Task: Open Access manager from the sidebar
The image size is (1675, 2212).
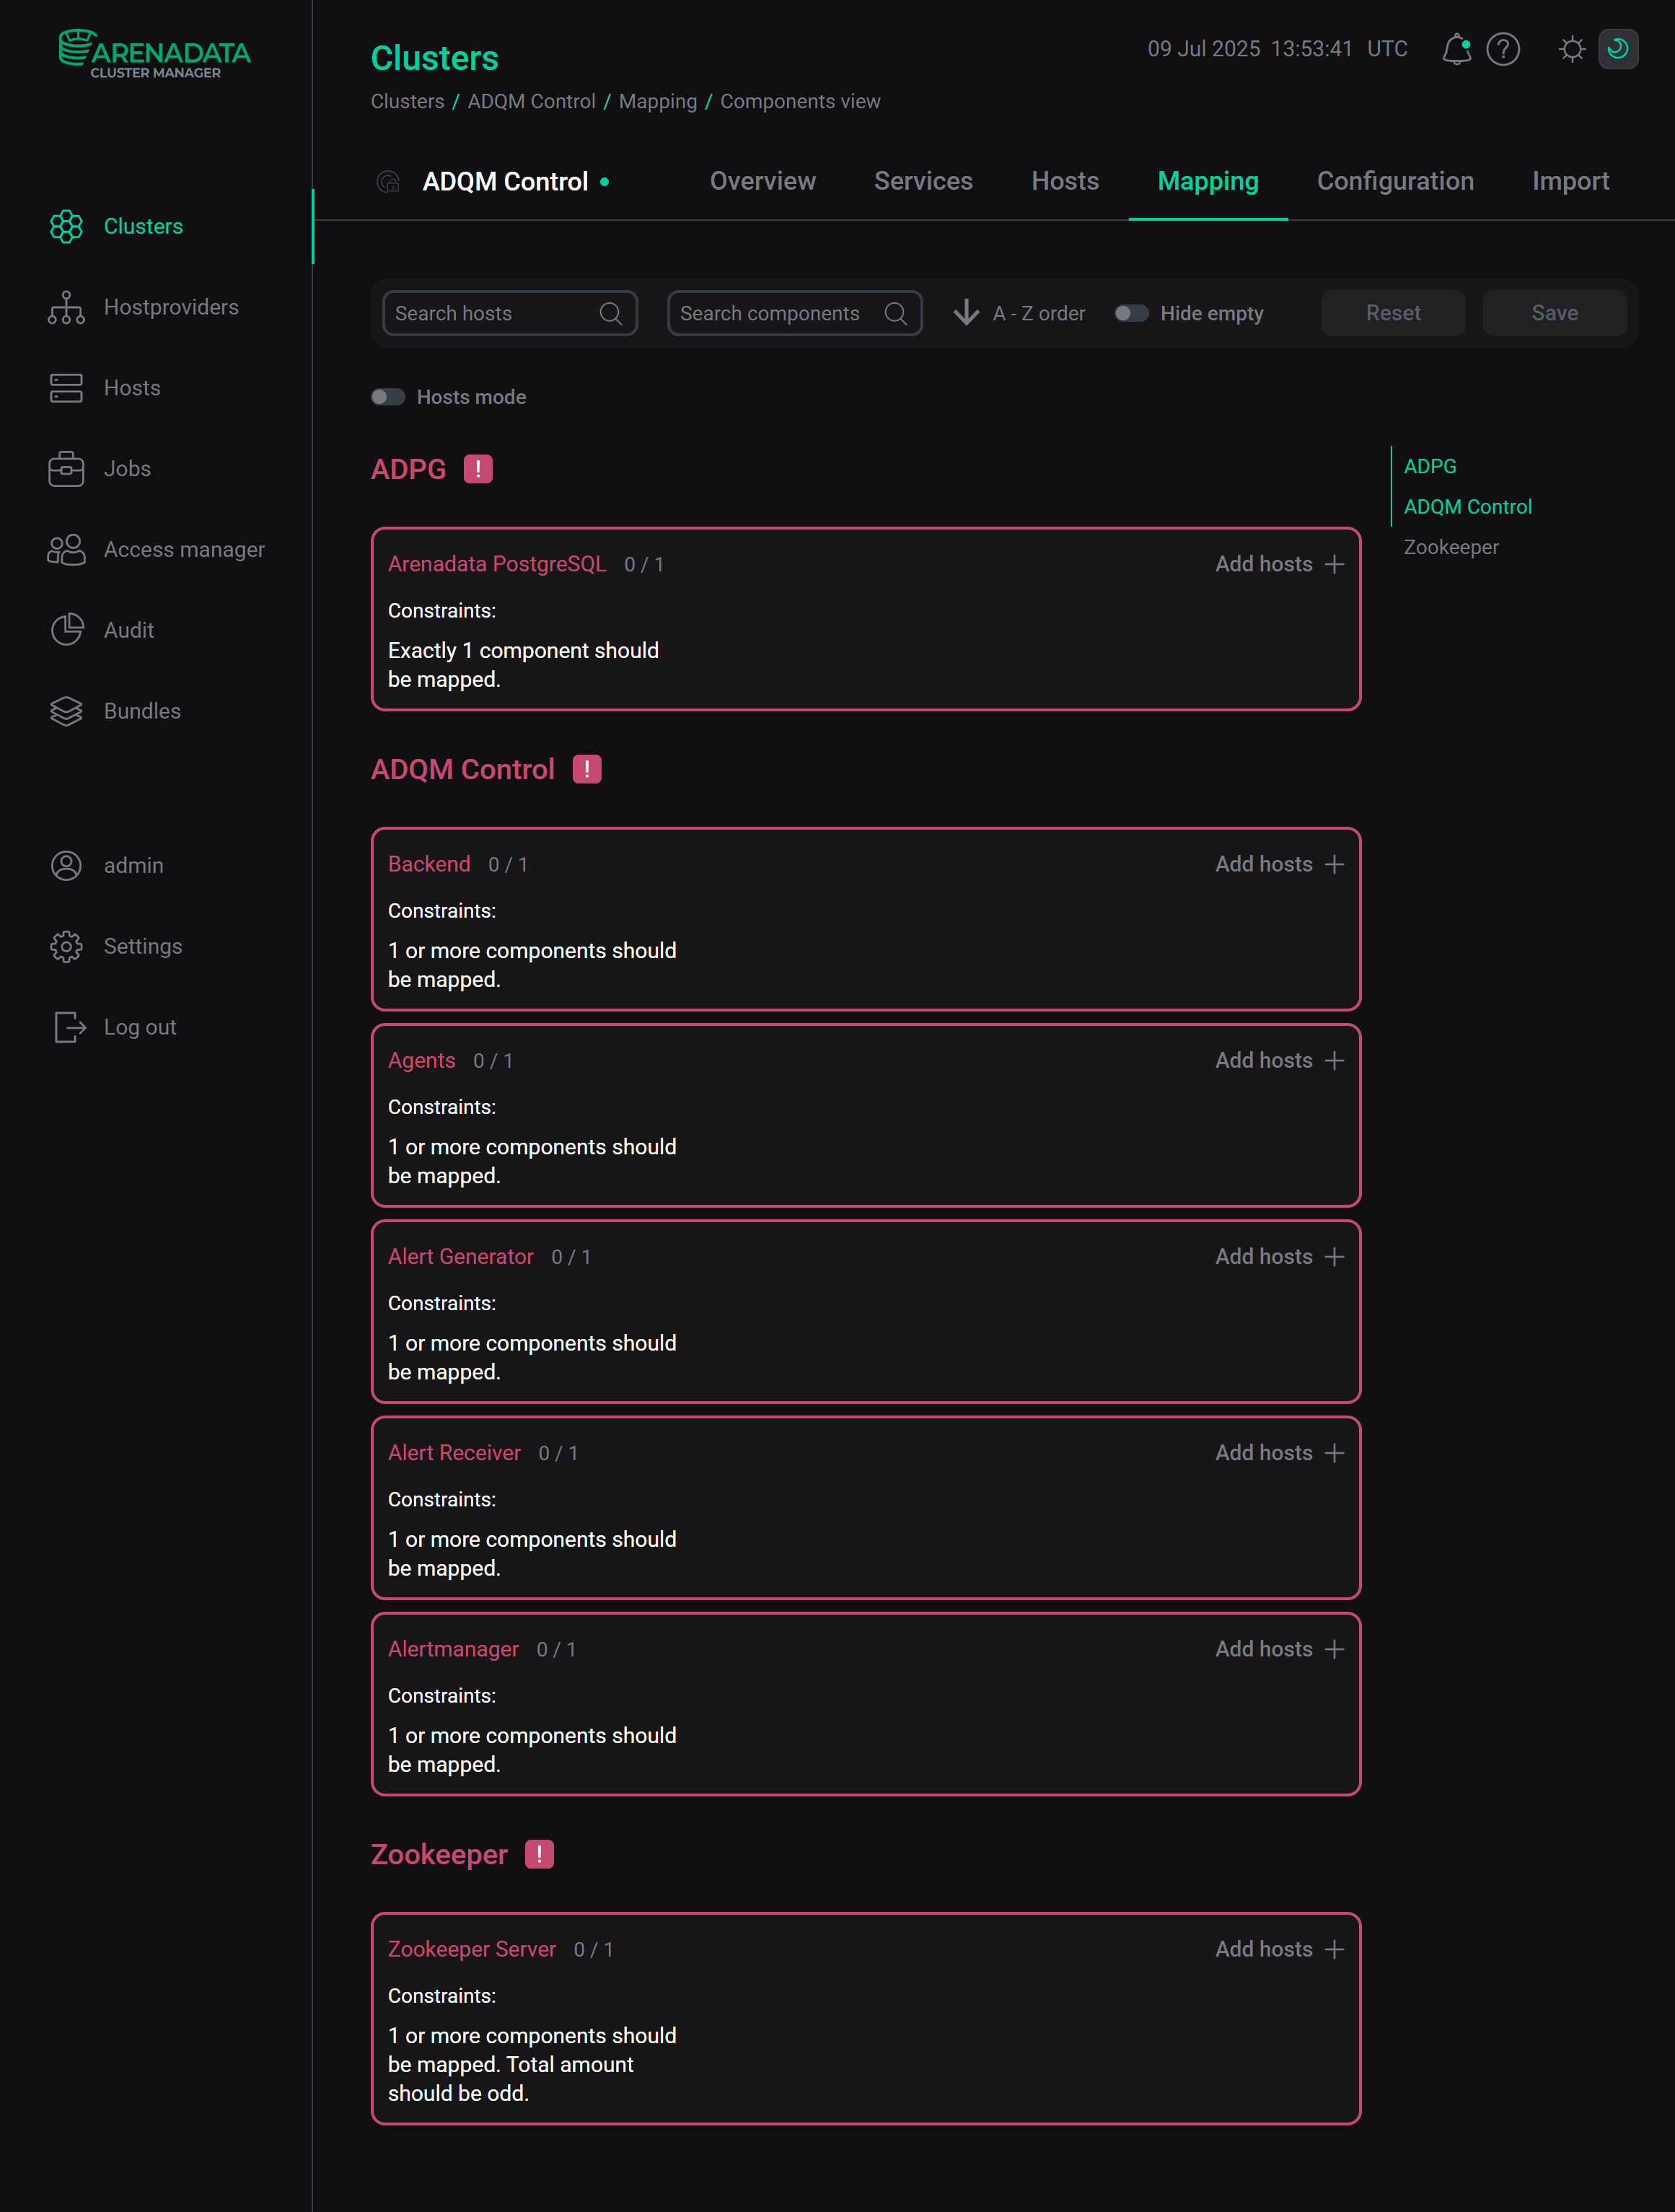Action: pyautogui.click(x=66, y=549)
